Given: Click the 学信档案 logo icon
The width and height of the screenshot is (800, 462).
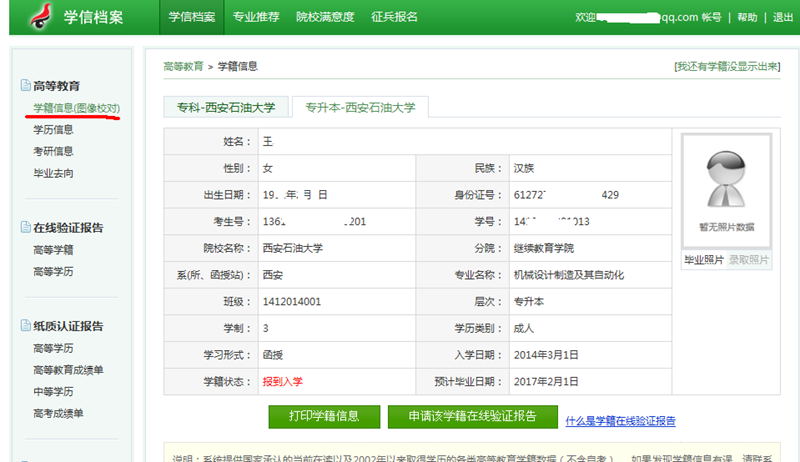Looking at the screenshot, I should [39, 17].
